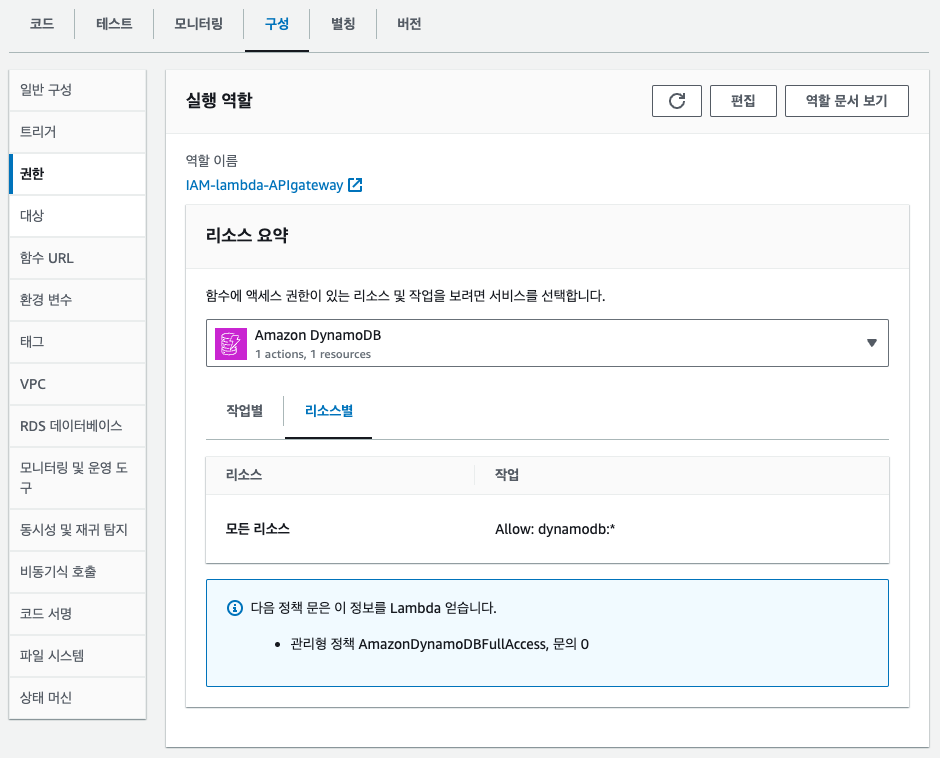
Task: Select the 작업별 tab
Action: (245, 411)
